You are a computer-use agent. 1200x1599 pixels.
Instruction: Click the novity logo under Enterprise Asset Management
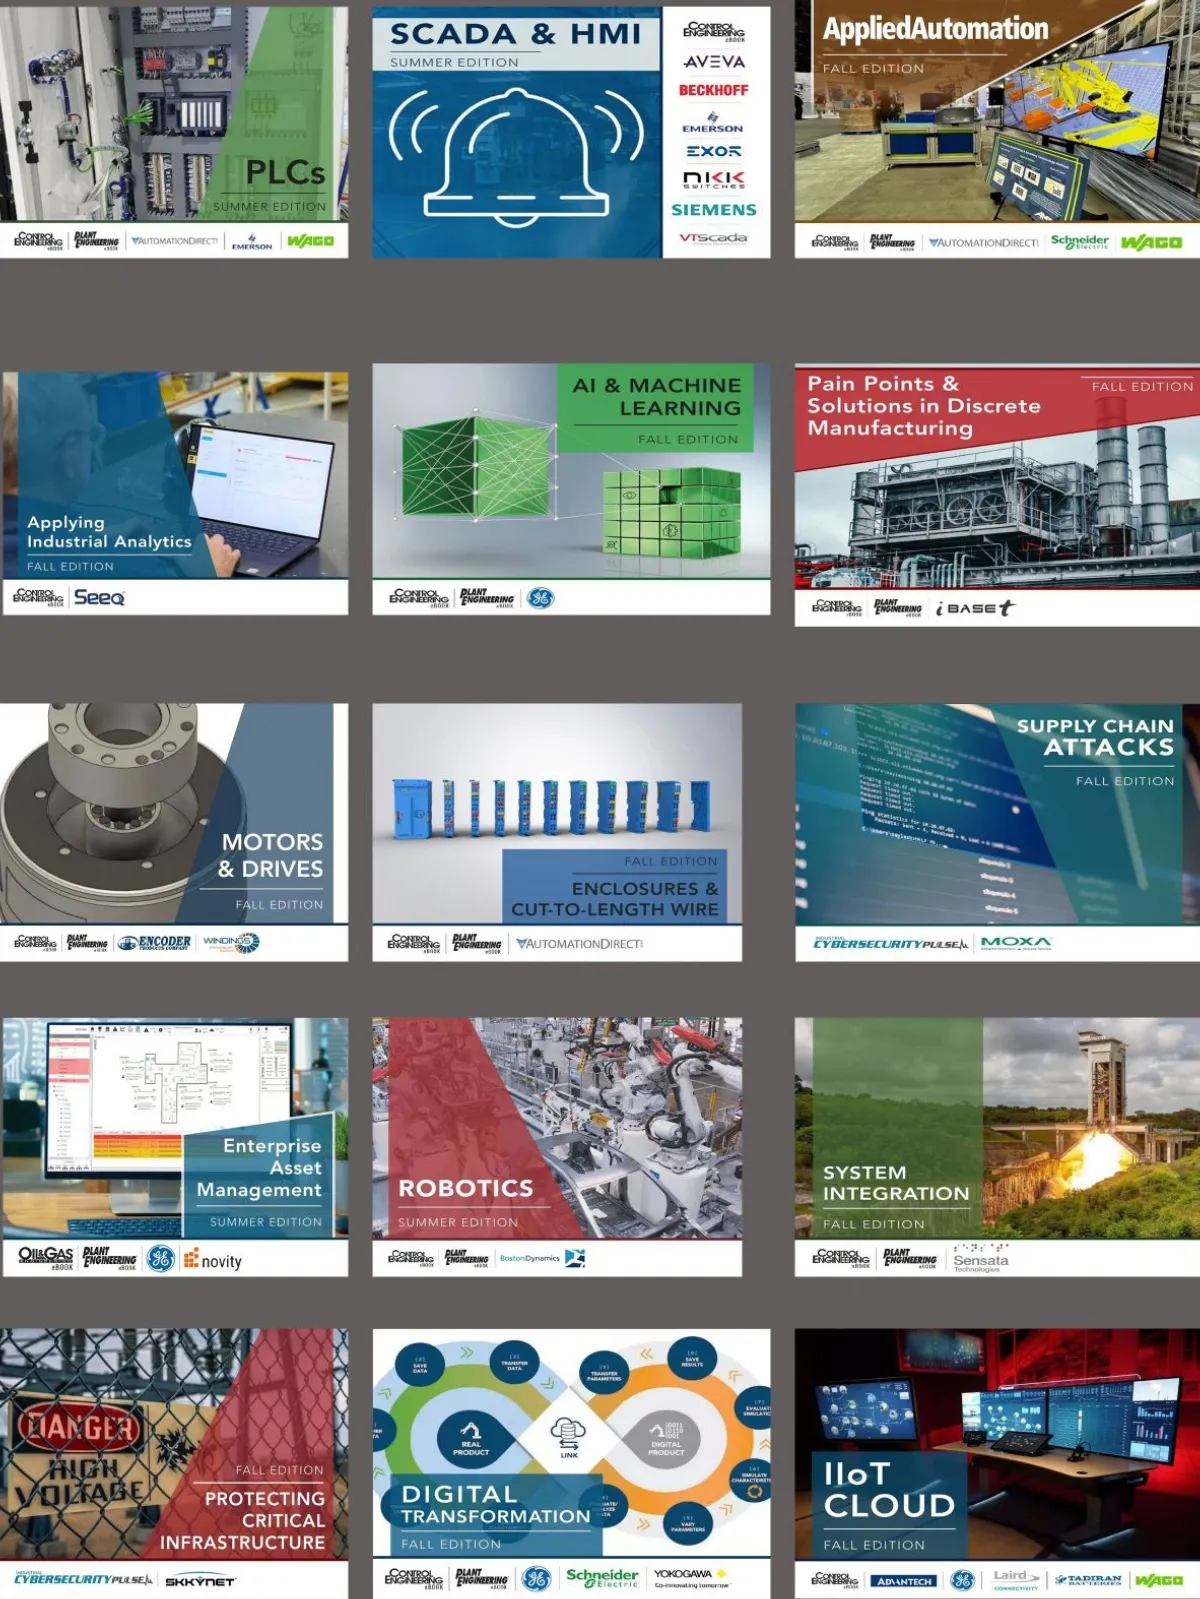[213, 1260]
